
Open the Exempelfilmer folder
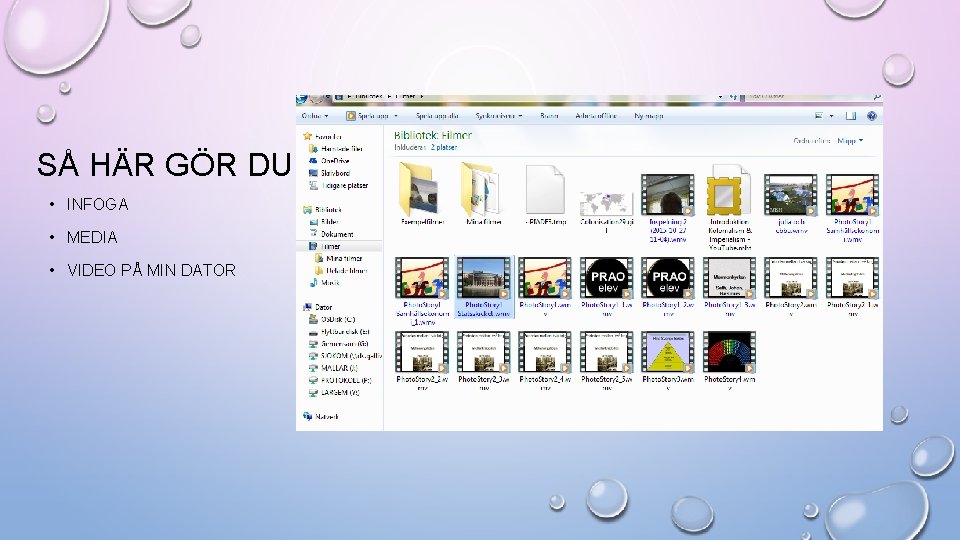pyautogui.click(x=422, y=193)
